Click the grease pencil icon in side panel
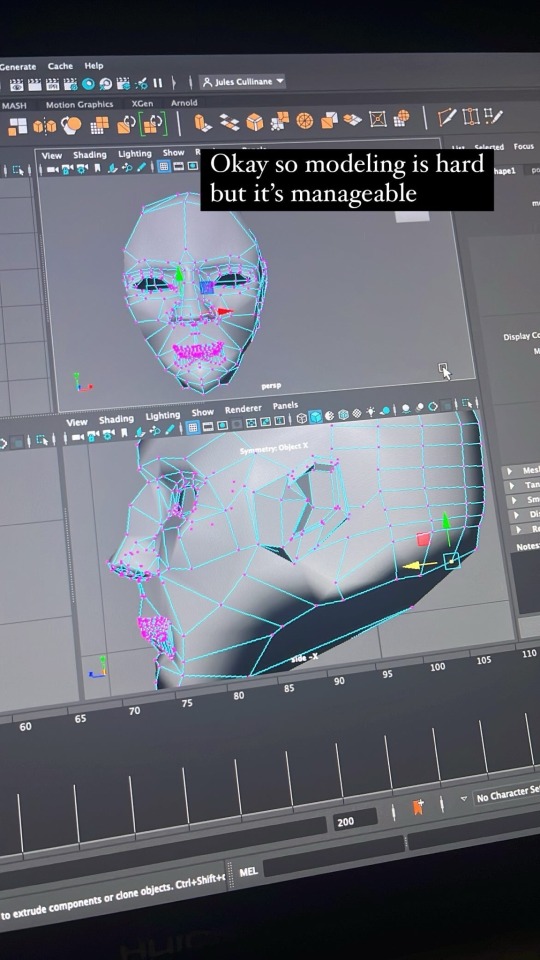This screenshot has width=540, height=960. point(170,430)
